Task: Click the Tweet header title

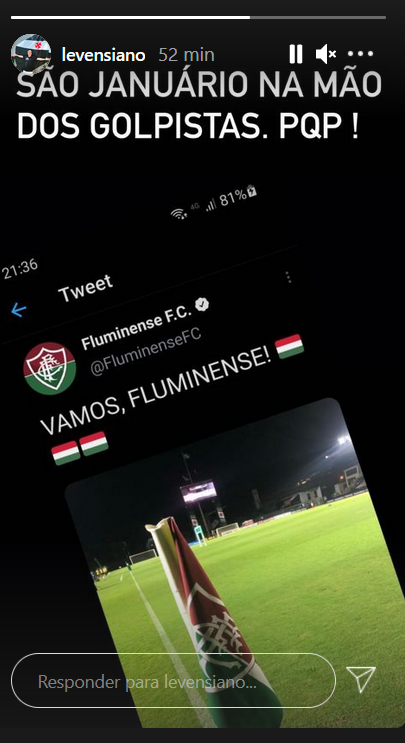Action: [85, 288]
